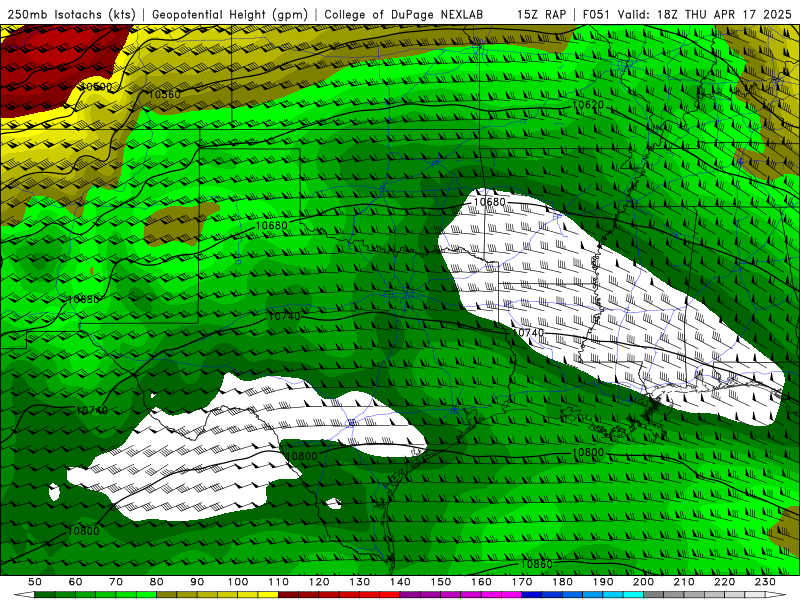Screen dimensions: 800x600
Task: Click the 140 value on the color scale
Action: point(400,582)
